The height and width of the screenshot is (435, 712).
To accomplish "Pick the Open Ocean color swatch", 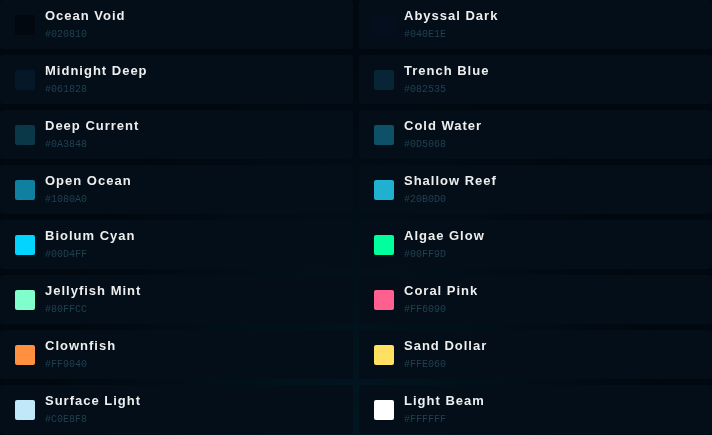I will 25,190.
